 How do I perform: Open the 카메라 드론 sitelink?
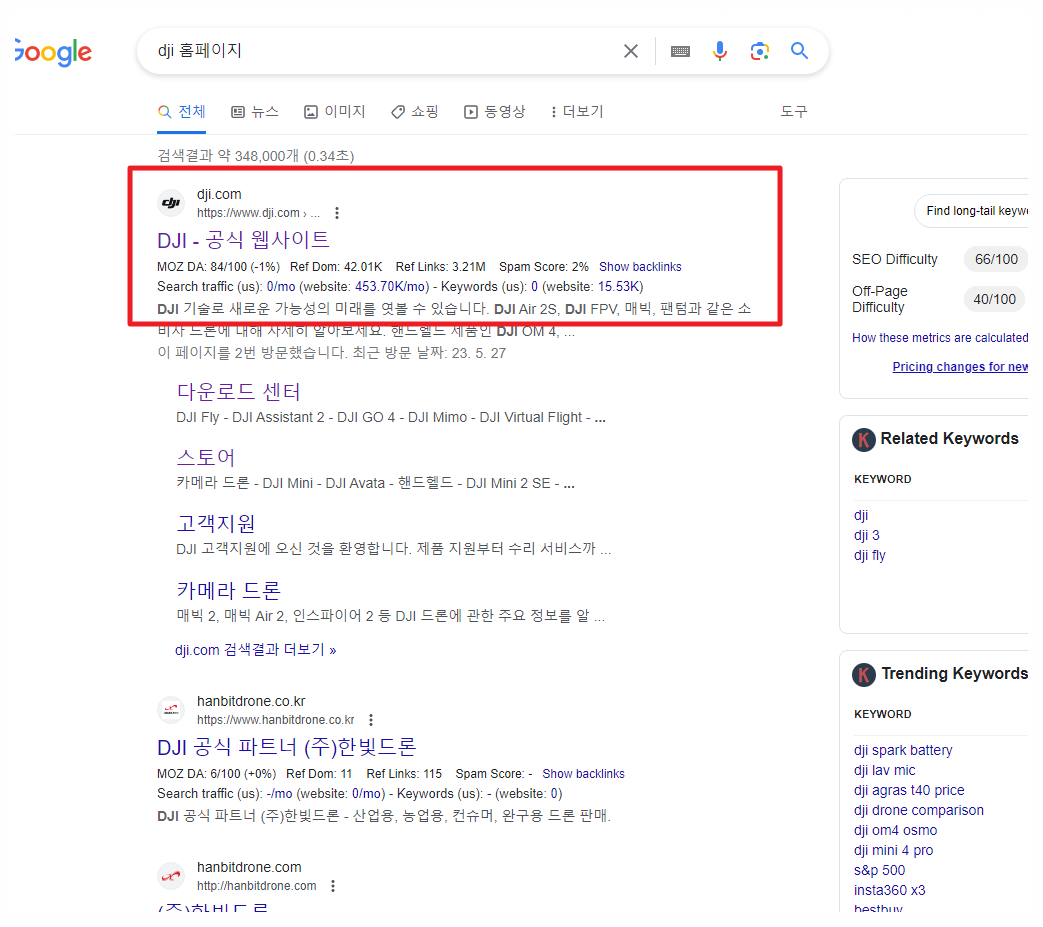click(x=228, y=590)
